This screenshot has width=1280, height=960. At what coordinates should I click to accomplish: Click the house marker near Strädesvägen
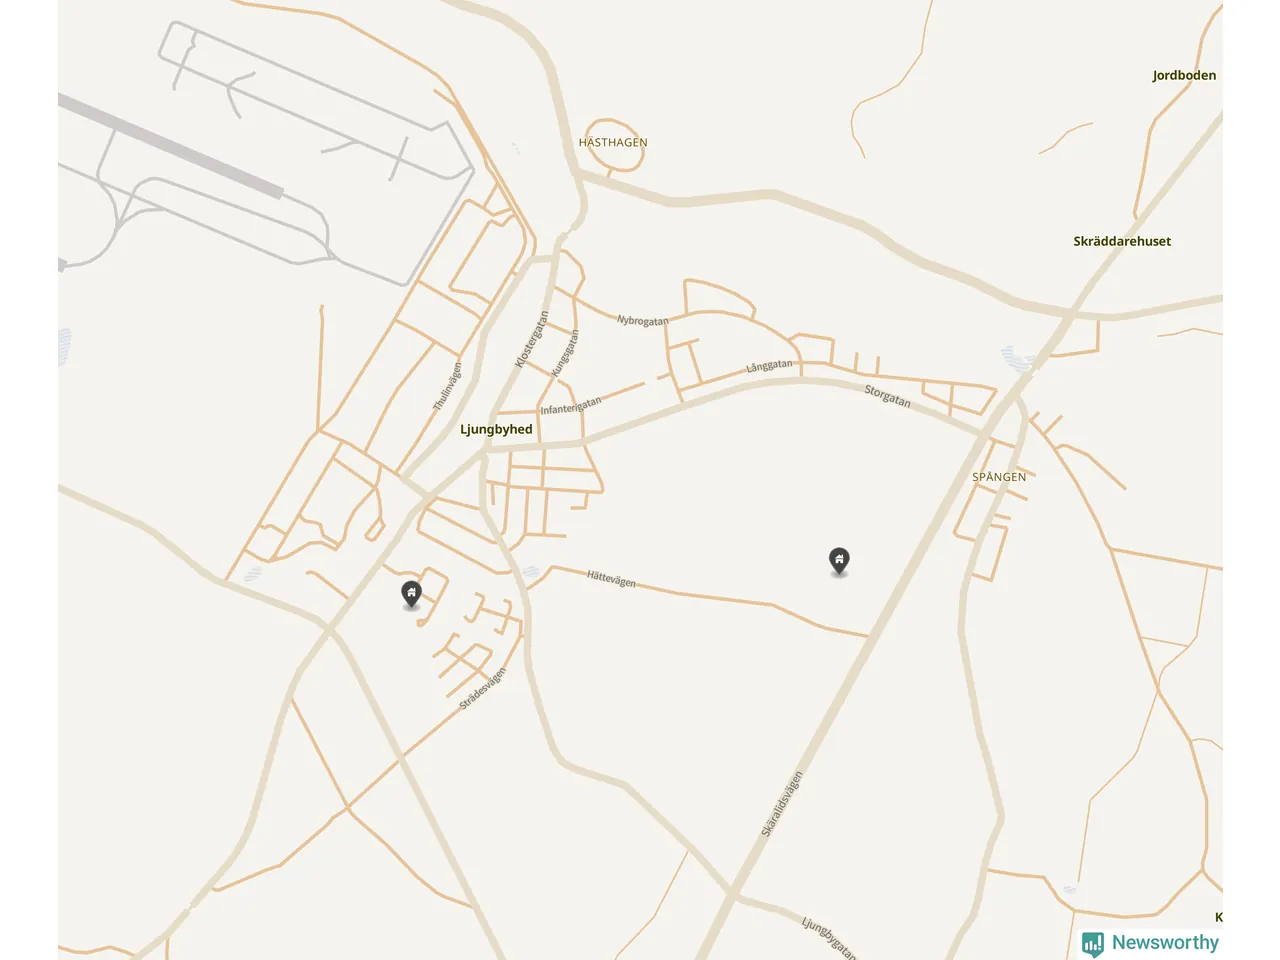411,593
